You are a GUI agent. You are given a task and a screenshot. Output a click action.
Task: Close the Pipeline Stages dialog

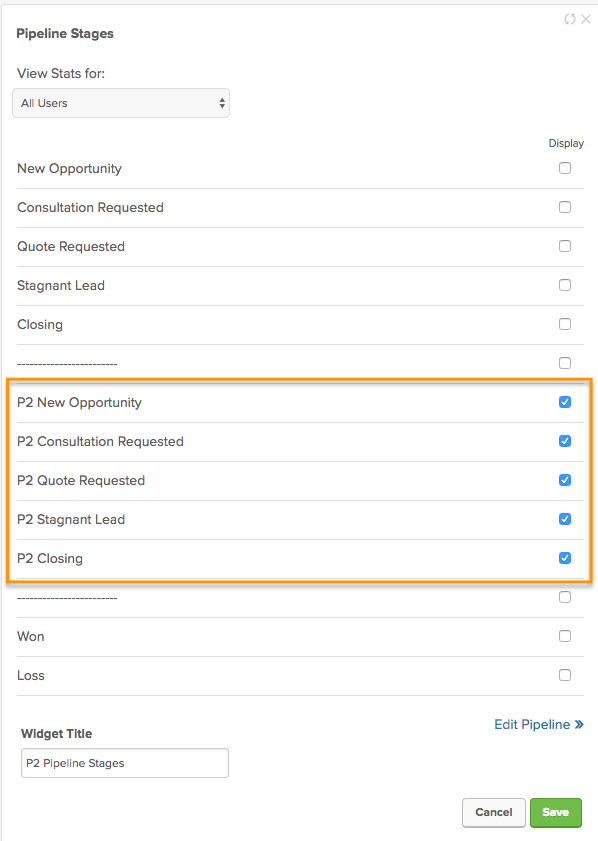(x=585, y=18)
